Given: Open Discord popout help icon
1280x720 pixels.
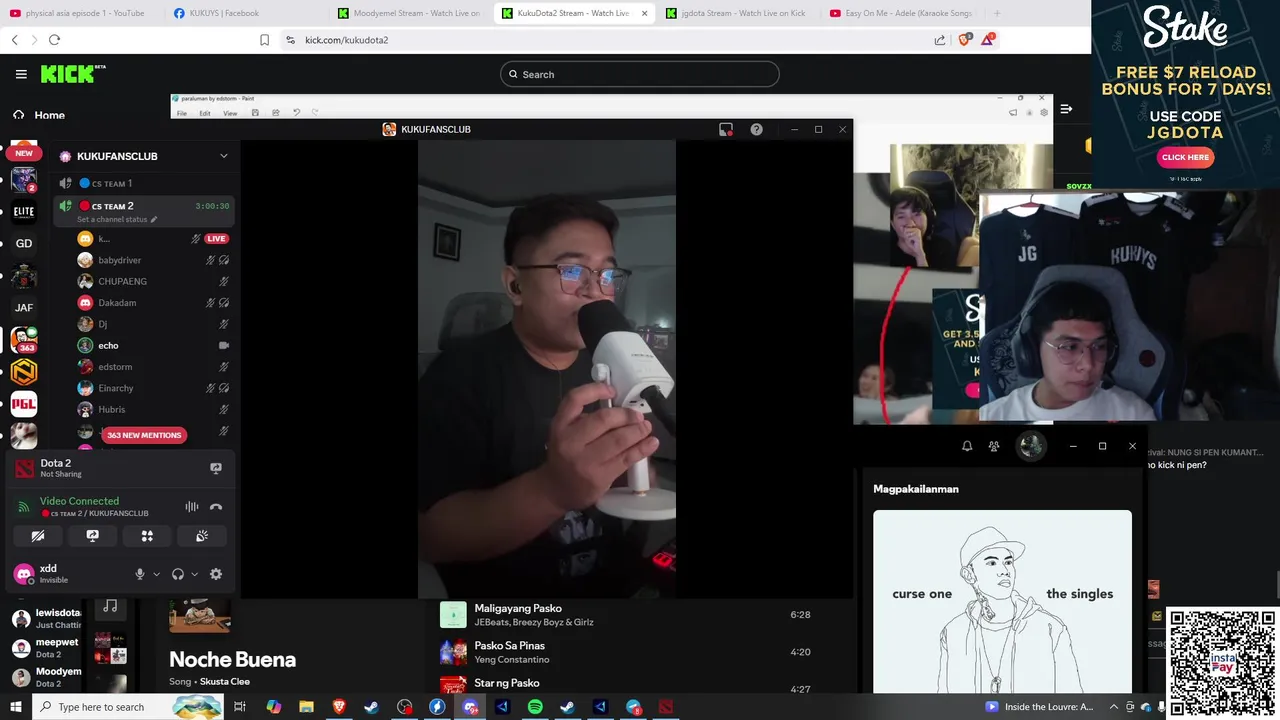Looking at the screenshot, I should pos(756,129).
